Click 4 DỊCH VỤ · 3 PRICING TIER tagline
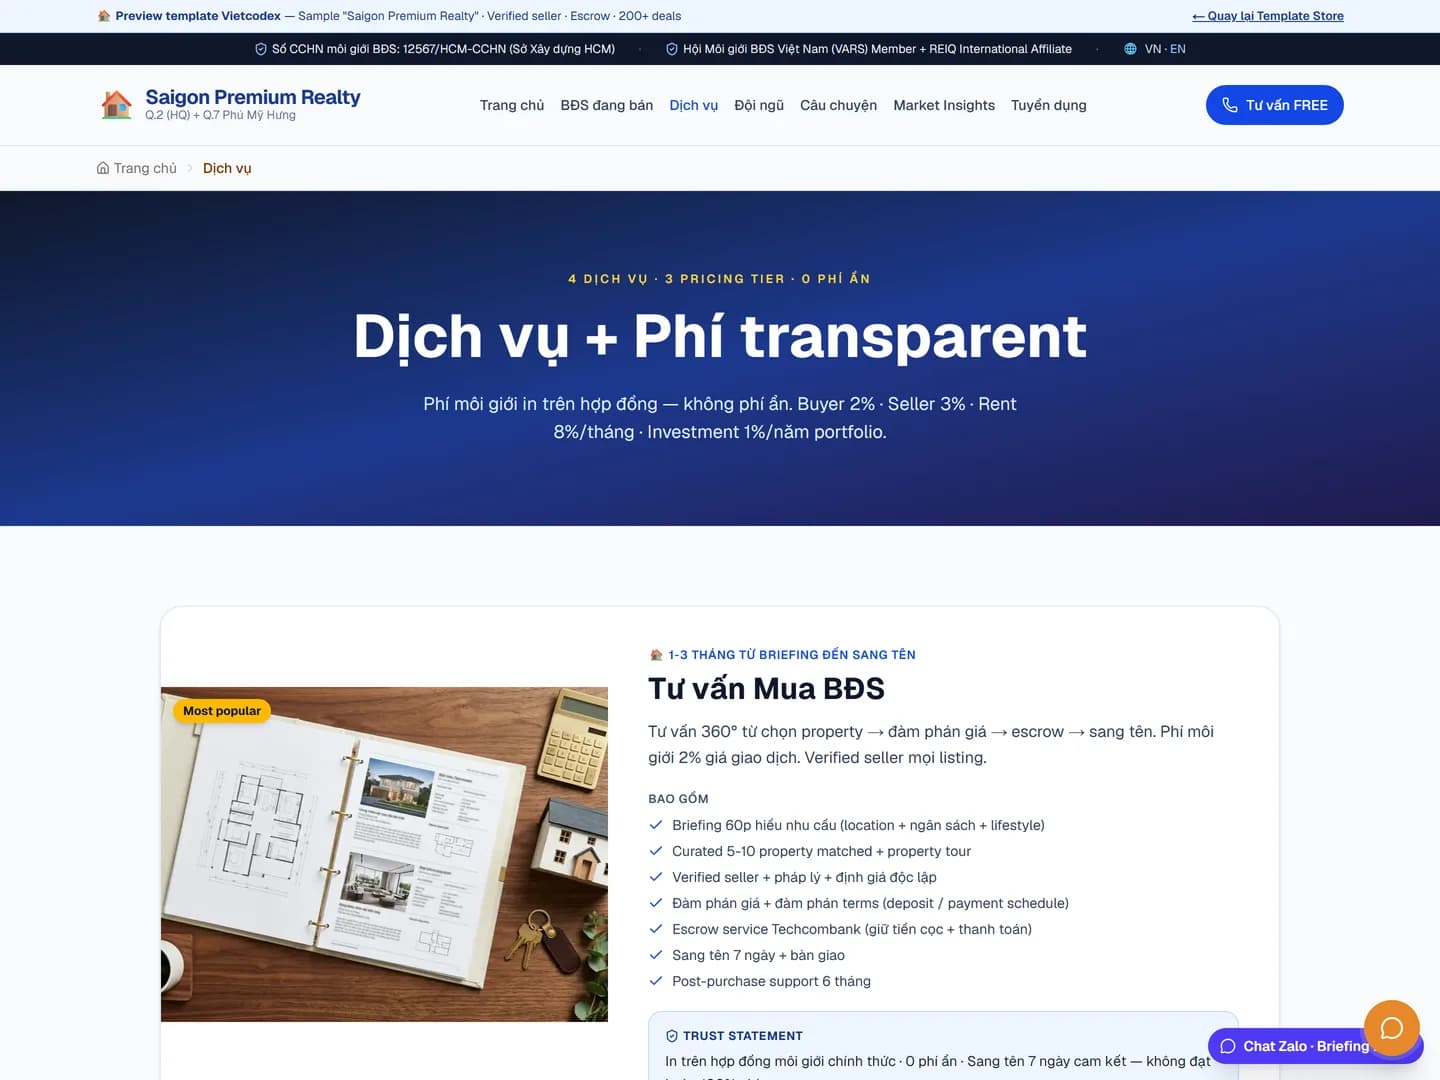The height and width of the screenshot is (1080, 1440). [x=720, y=279]
